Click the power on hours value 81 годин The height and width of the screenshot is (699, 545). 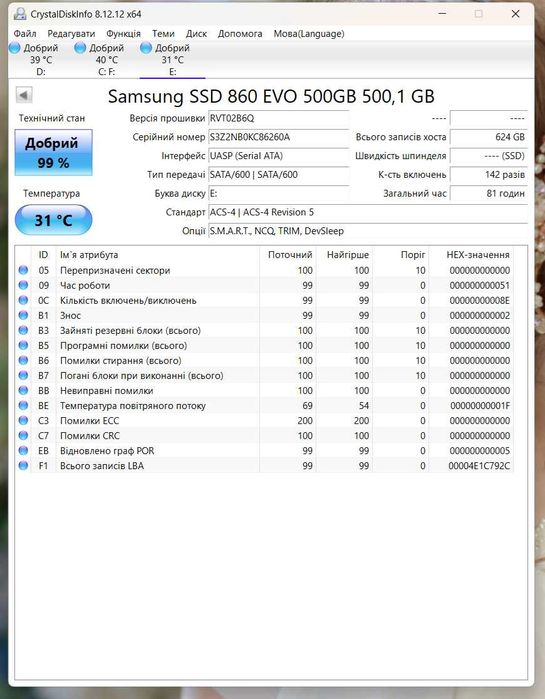tap(489, 193)
